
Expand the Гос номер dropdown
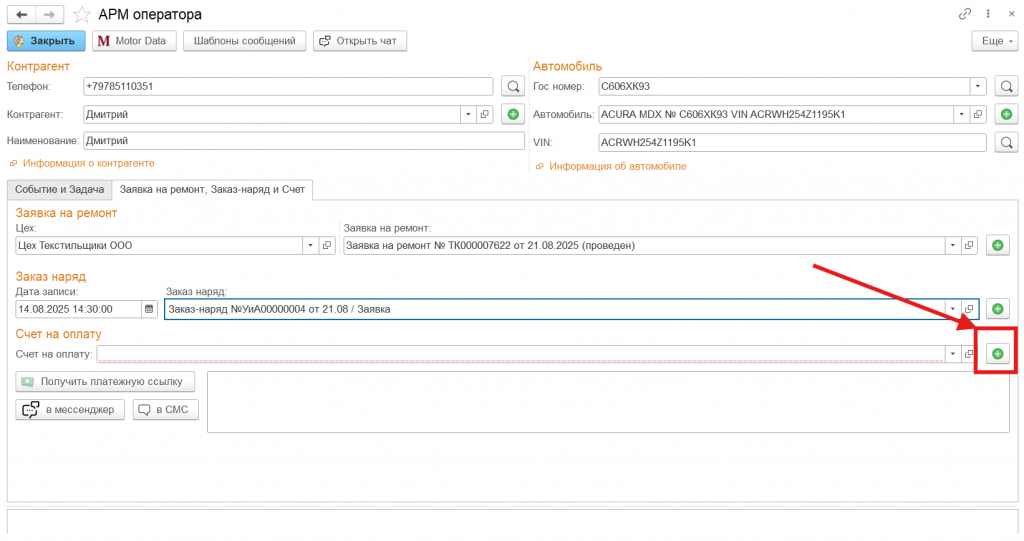(979, 87)
